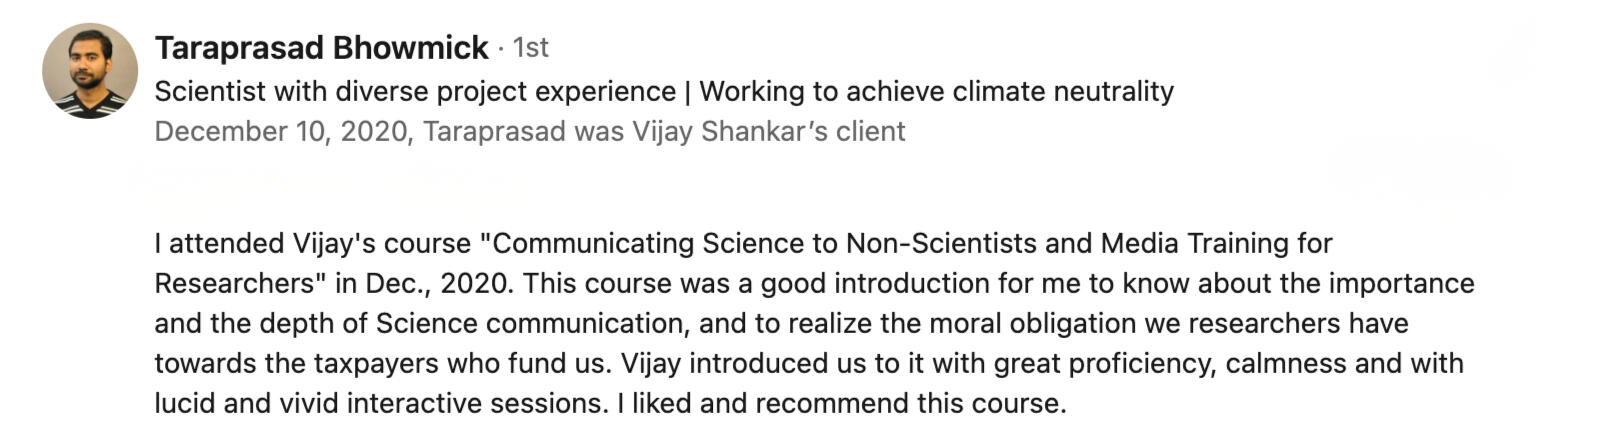The image size is (1599, 434).
Task: Click the 1st connection degree badge
Action: pos(530,47)
